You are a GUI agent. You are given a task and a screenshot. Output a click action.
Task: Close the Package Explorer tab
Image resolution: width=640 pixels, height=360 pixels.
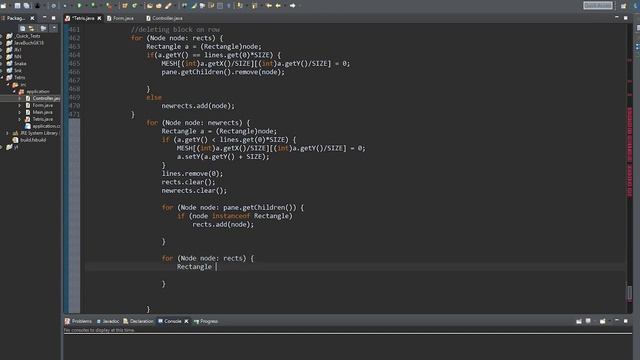(32, 18)
